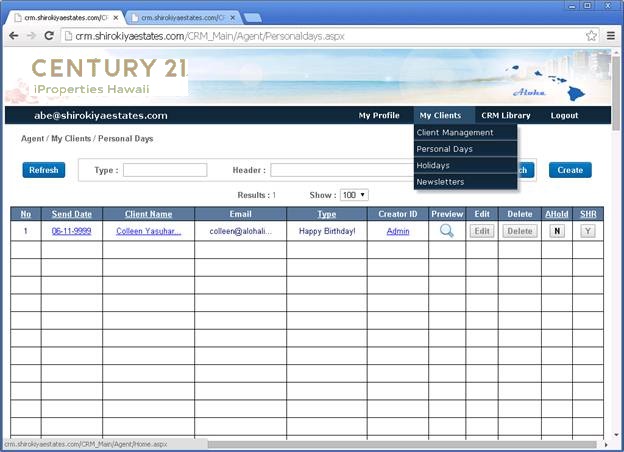Open the 06-11-9999 send date link

coord(72,231)
